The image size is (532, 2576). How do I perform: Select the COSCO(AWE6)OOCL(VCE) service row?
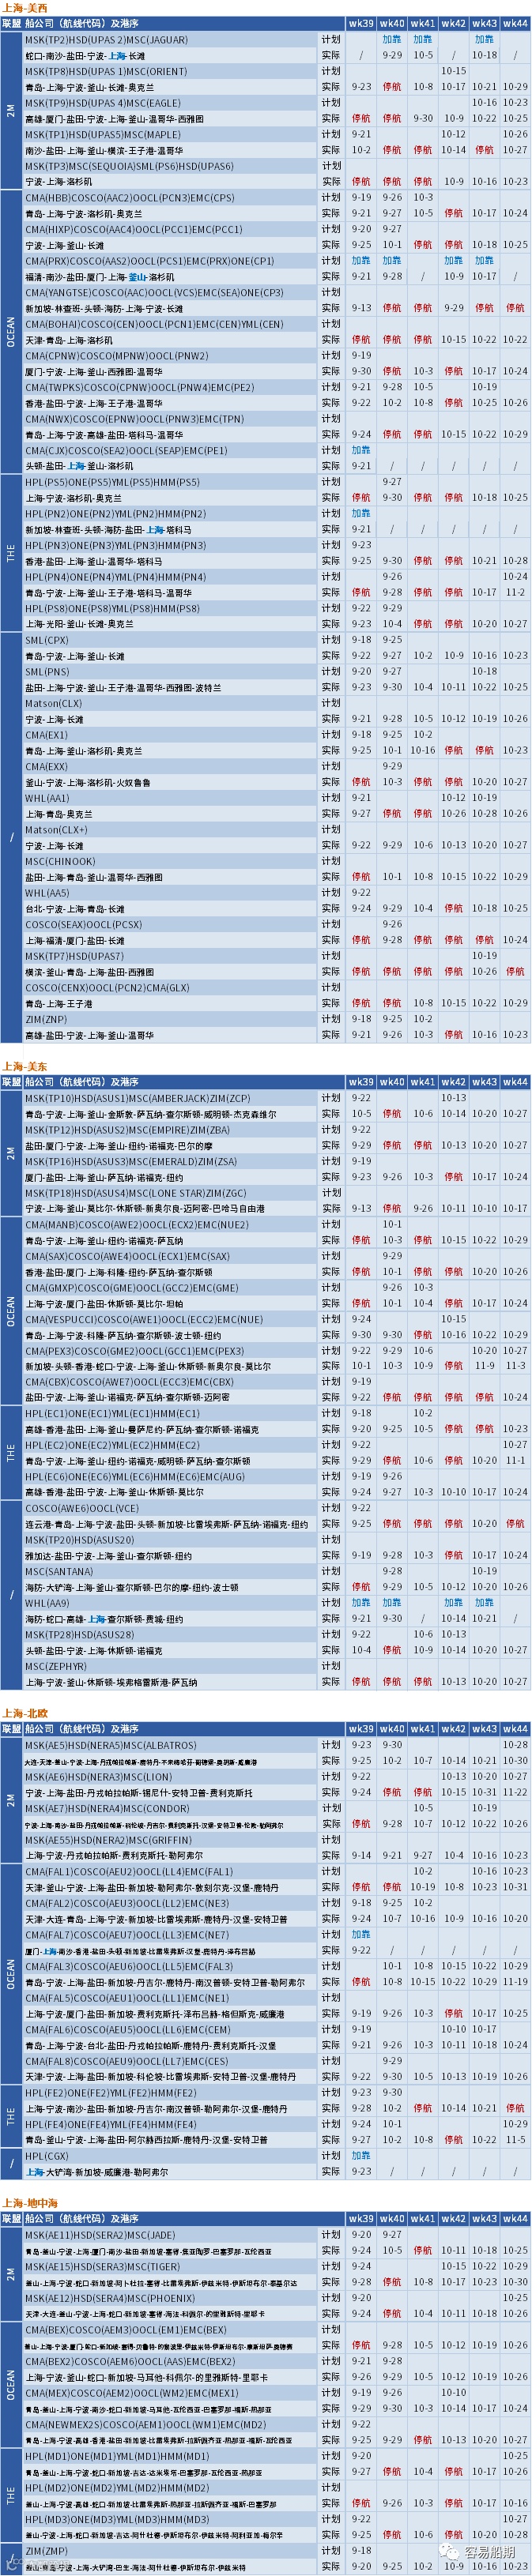pyautogui.click(x=170, y=1508)
